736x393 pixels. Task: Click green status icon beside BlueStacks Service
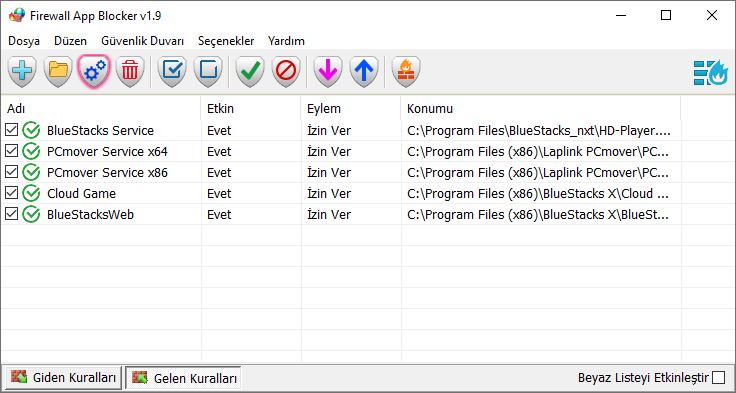click(x=31, y=130)
